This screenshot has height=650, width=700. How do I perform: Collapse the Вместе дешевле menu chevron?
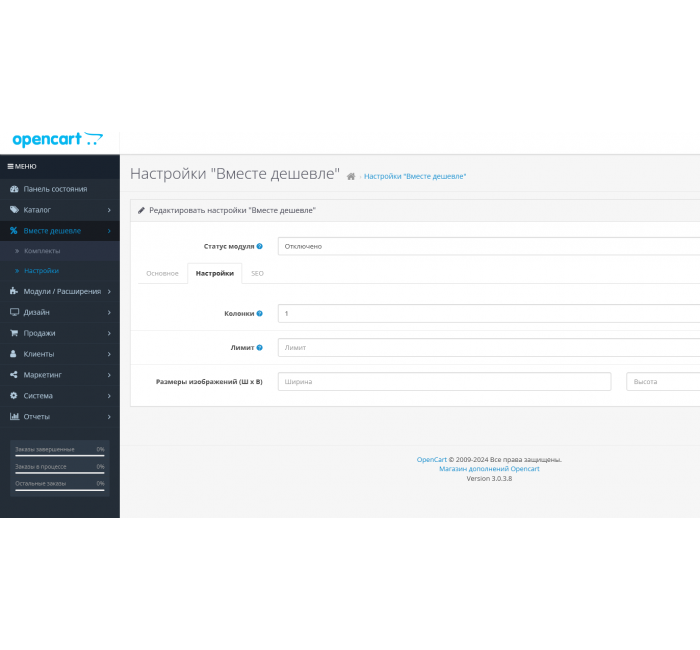109,231
